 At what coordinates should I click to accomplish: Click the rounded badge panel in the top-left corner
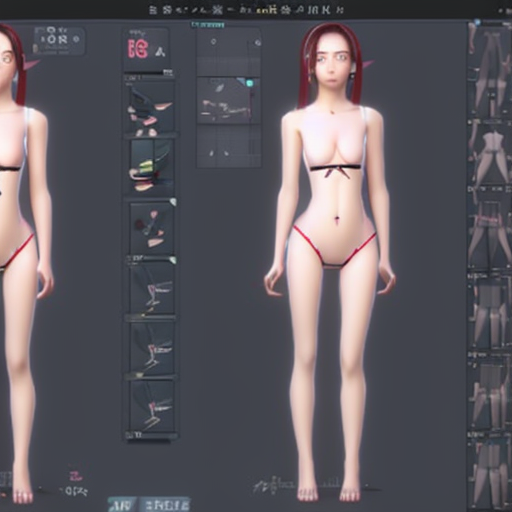click(59, 41)
